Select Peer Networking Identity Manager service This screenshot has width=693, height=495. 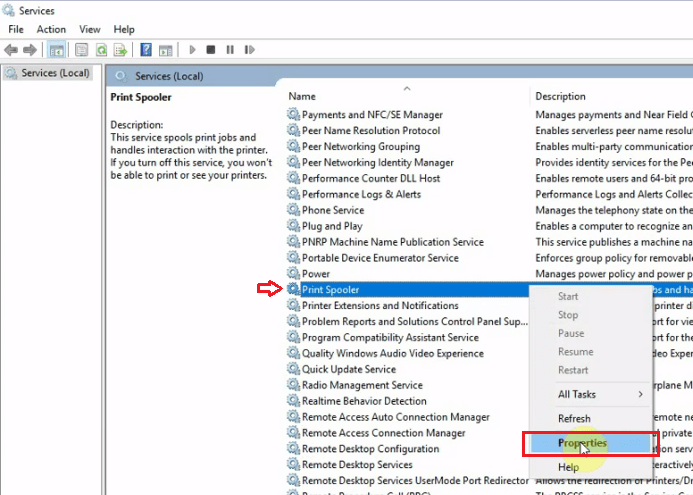[x=377, y=162]
